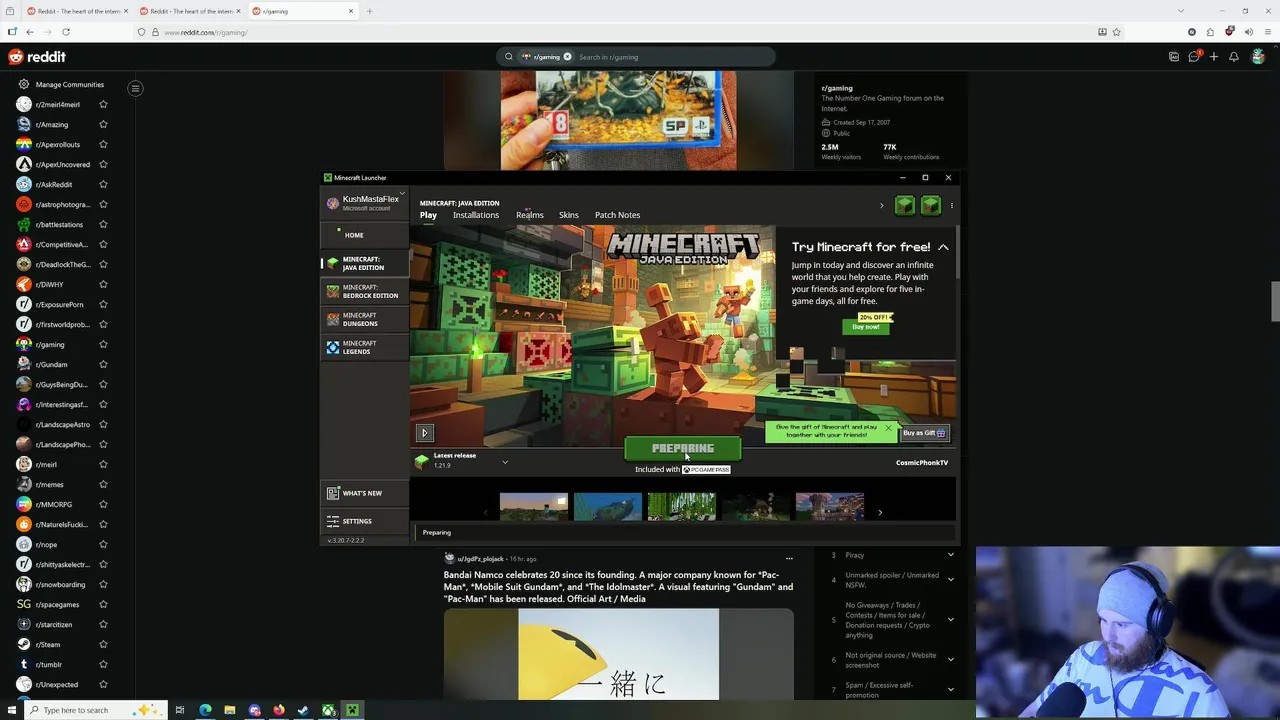Show next screenshots in launcher carousel
Screen dimensions: 1280x720
point(880,512)
